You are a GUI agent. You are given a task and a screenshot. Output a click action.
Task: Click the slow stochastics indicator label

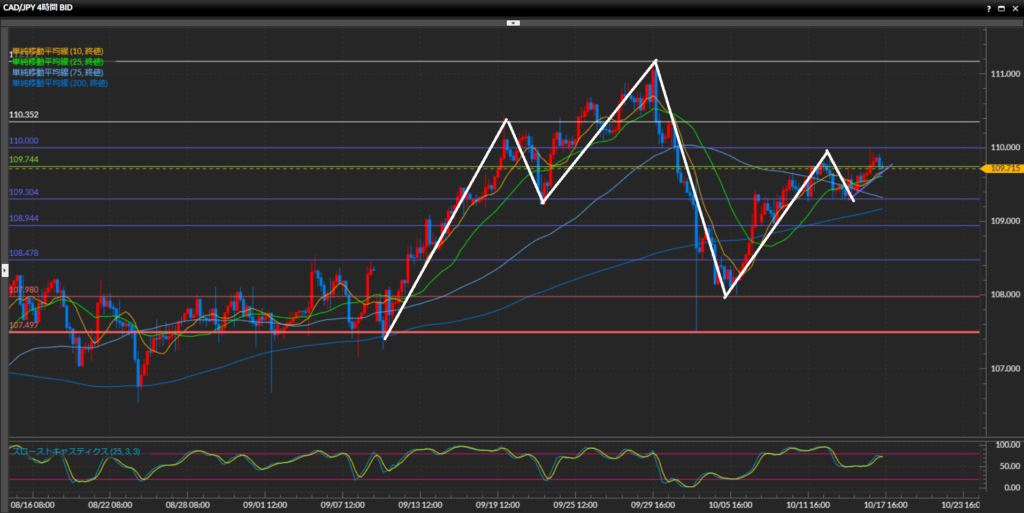75,452
